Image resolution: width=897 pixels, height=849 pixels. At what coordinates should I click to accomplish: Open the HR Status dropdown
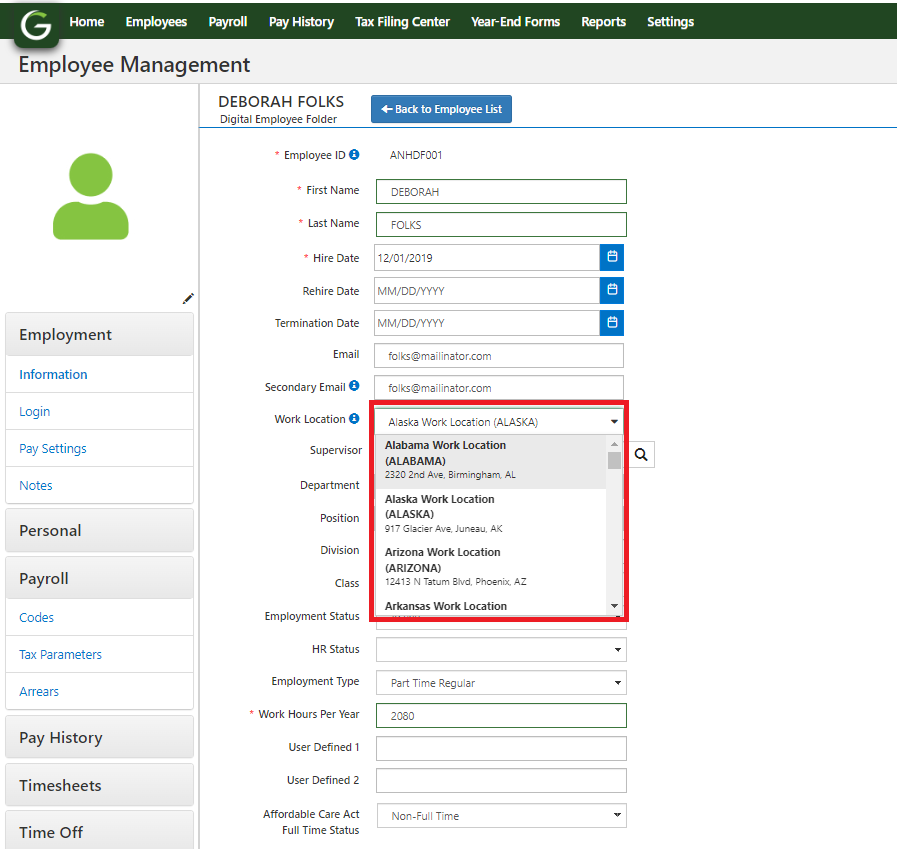point(501,650)
